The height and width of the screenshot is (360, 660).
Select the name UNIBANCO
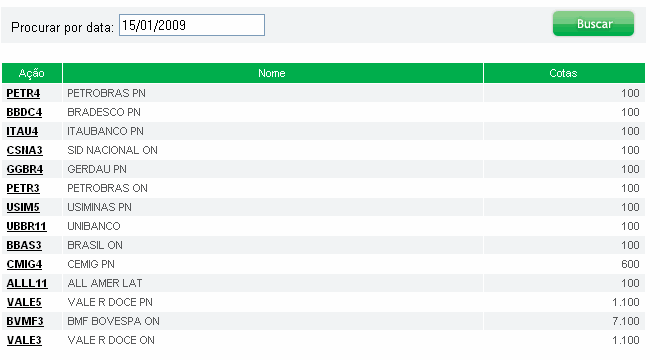94,226
